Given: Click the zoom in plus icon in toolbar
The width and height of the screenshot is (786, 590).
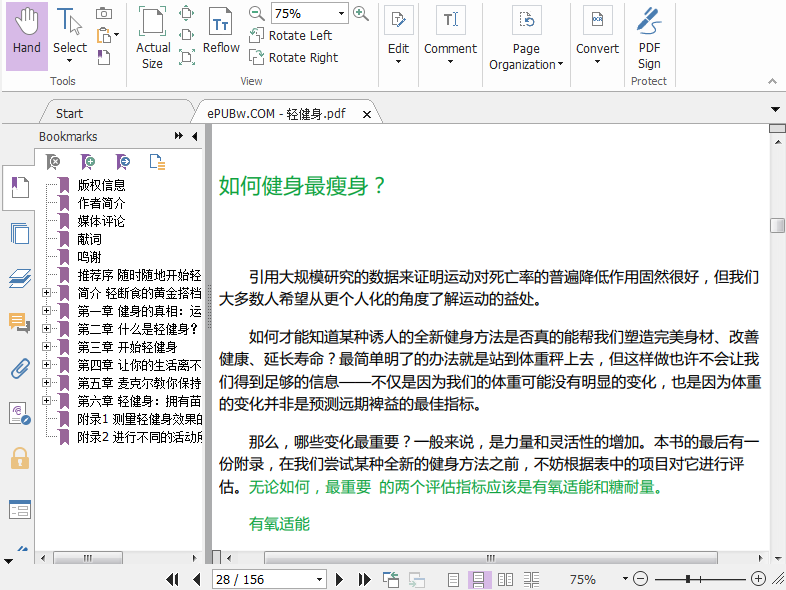Looking at the screenshot, I should pyautogui.click(x=361, y=13).
